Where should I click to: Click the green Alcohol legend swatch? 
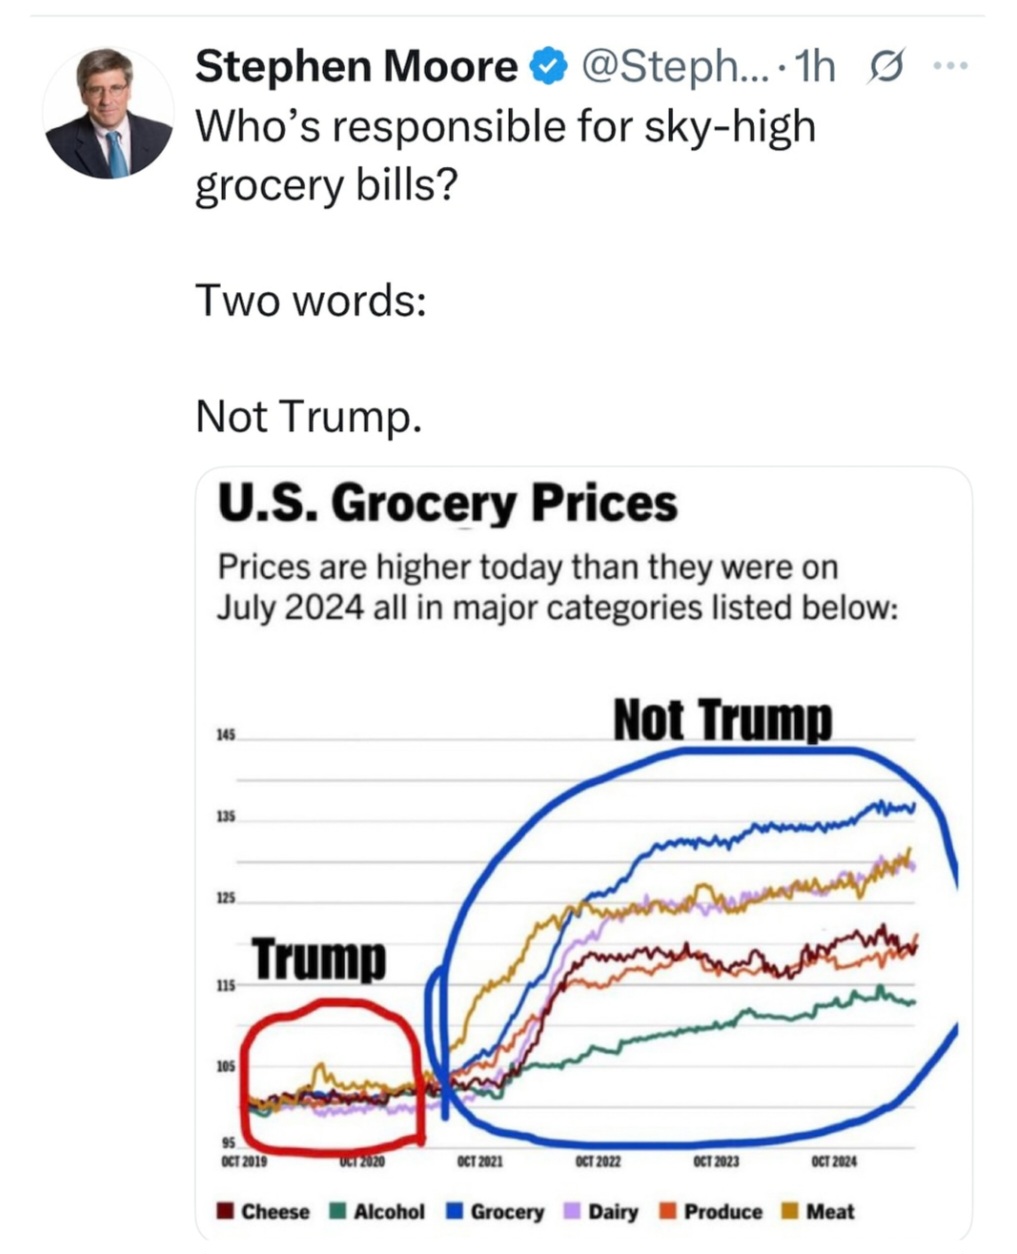(338, 1212)
